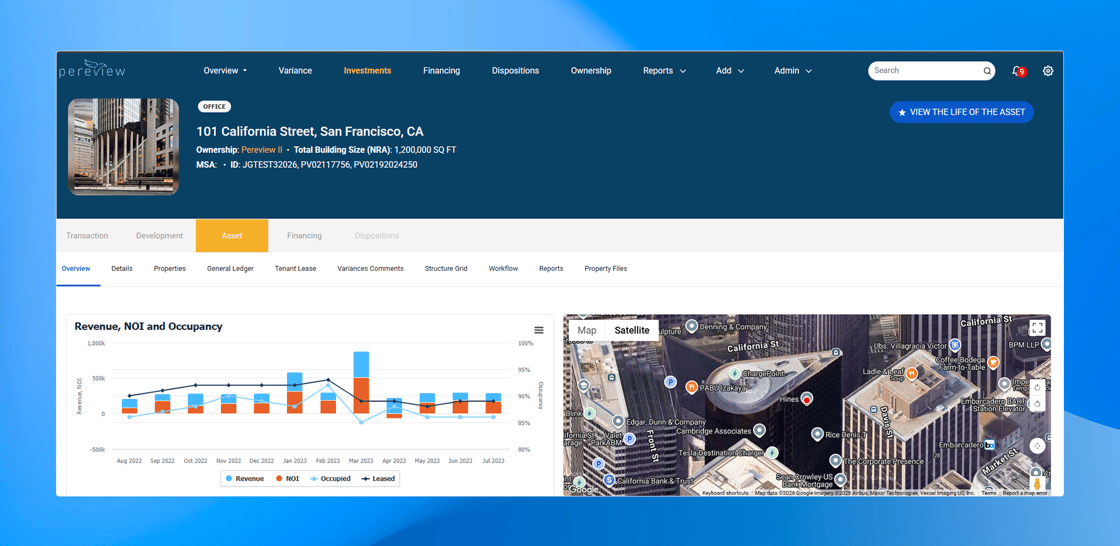This screenshot has height=546, width=1120.
Task: Switch to the Development tab
Action: (x=159, y=236)
